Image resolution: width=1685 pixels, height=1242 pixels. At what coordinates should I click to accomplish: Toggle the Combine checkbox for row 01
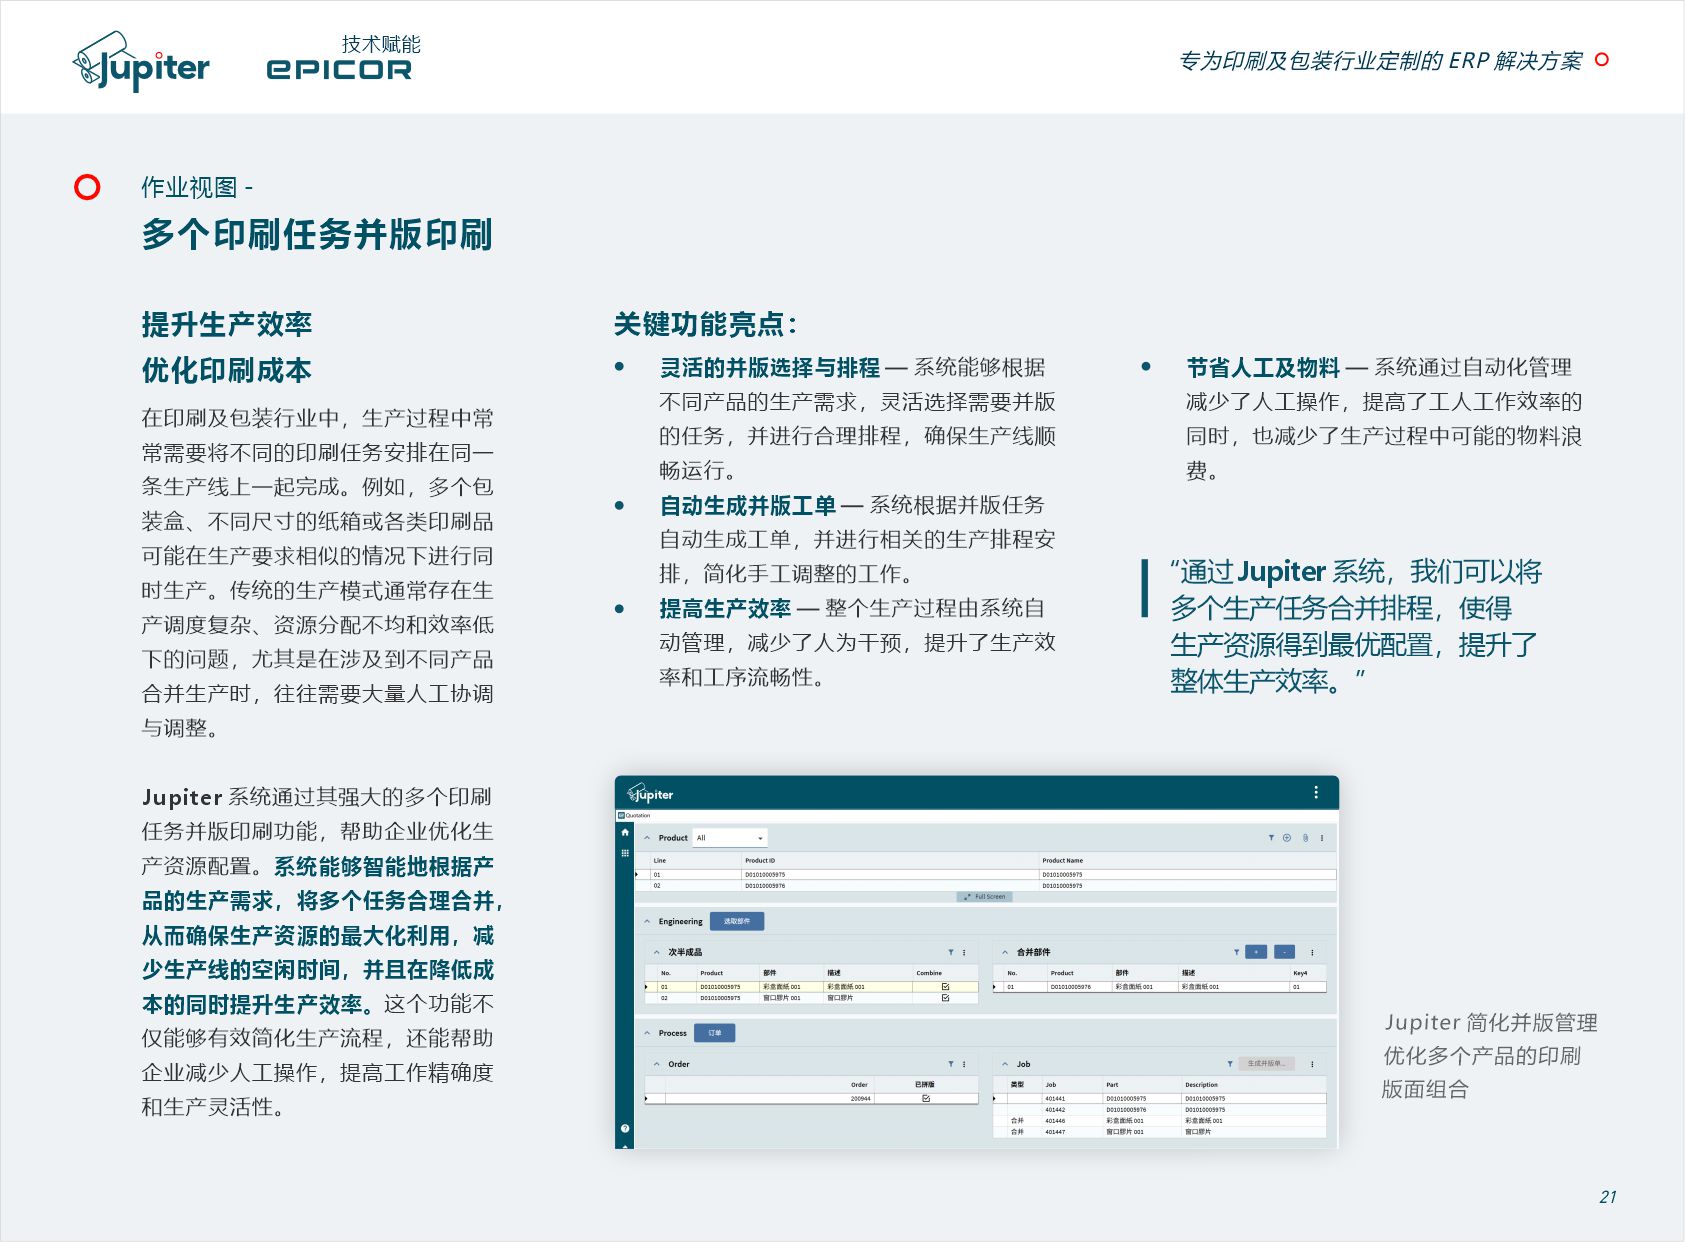pyautogui.click(x=945, y=987)
